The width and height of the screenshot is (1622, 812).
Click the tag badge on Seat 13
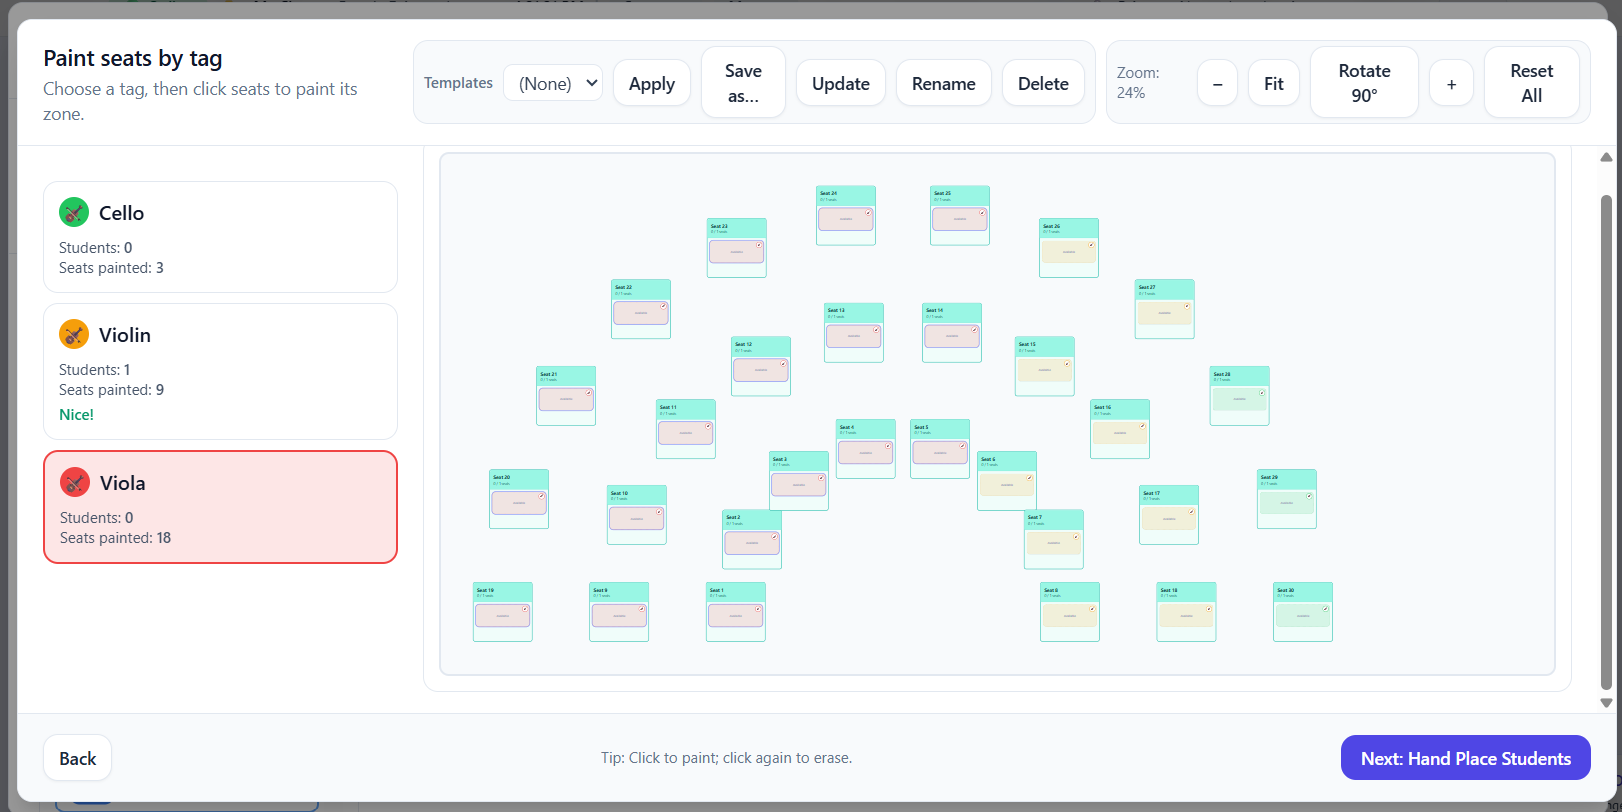[x=876, y=329]
